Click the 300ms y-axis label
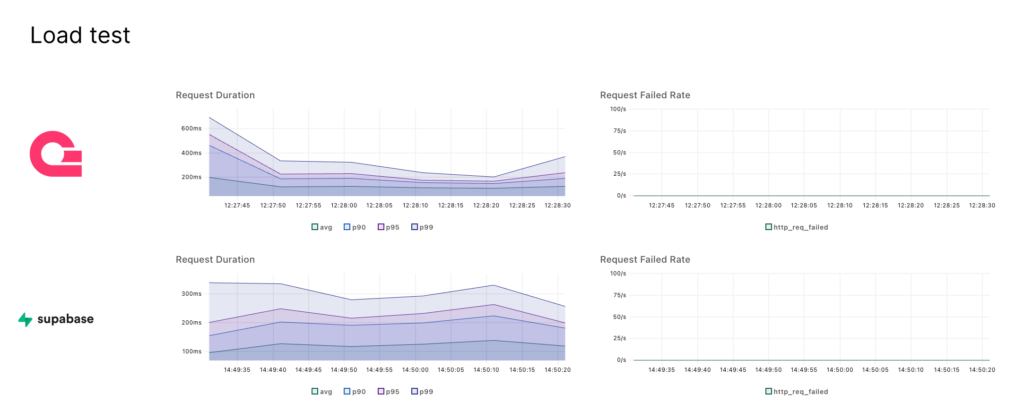The width and height of the screenshot is (1024, 403). 190,294
